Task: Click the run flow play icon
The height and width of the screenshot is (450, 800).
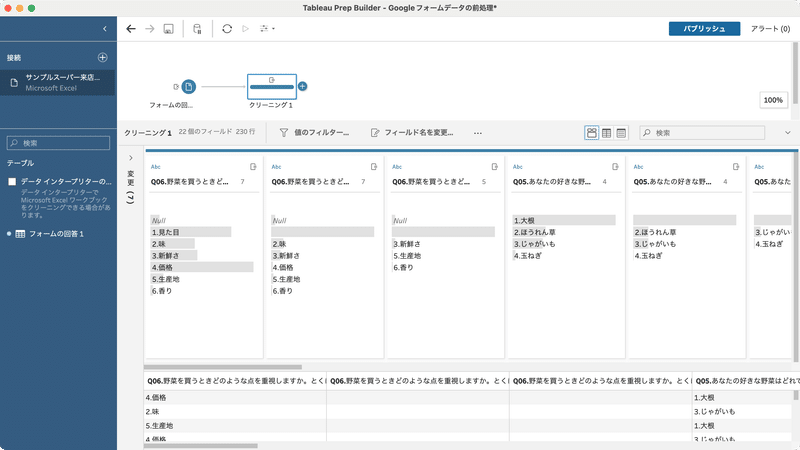Action: tap(245, 29)
